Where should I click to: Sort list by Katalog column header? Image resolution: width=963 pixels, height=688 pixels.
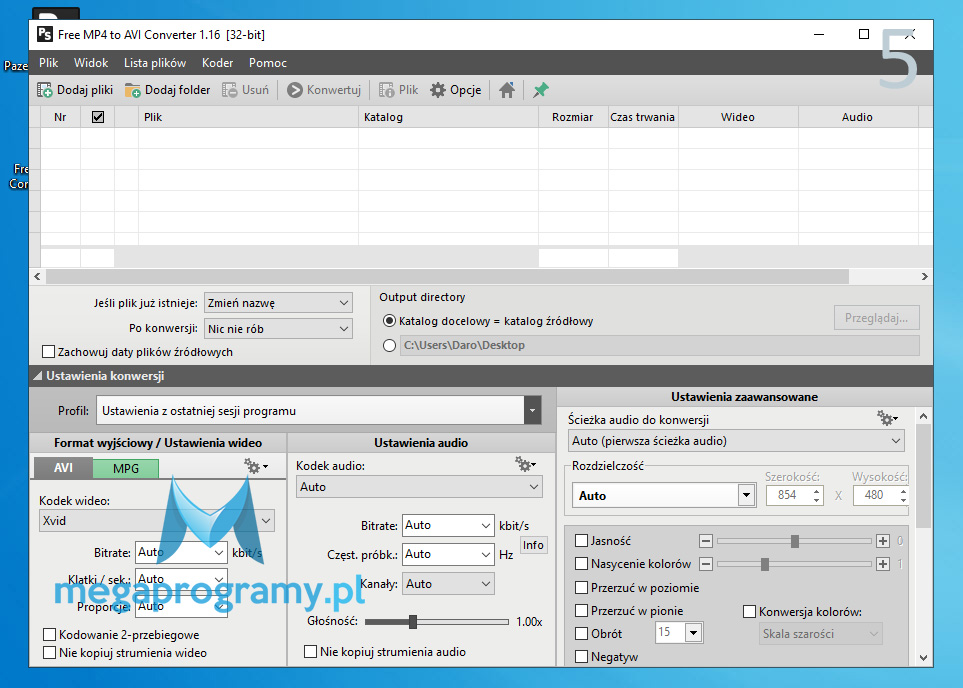(x=448, y=117)
